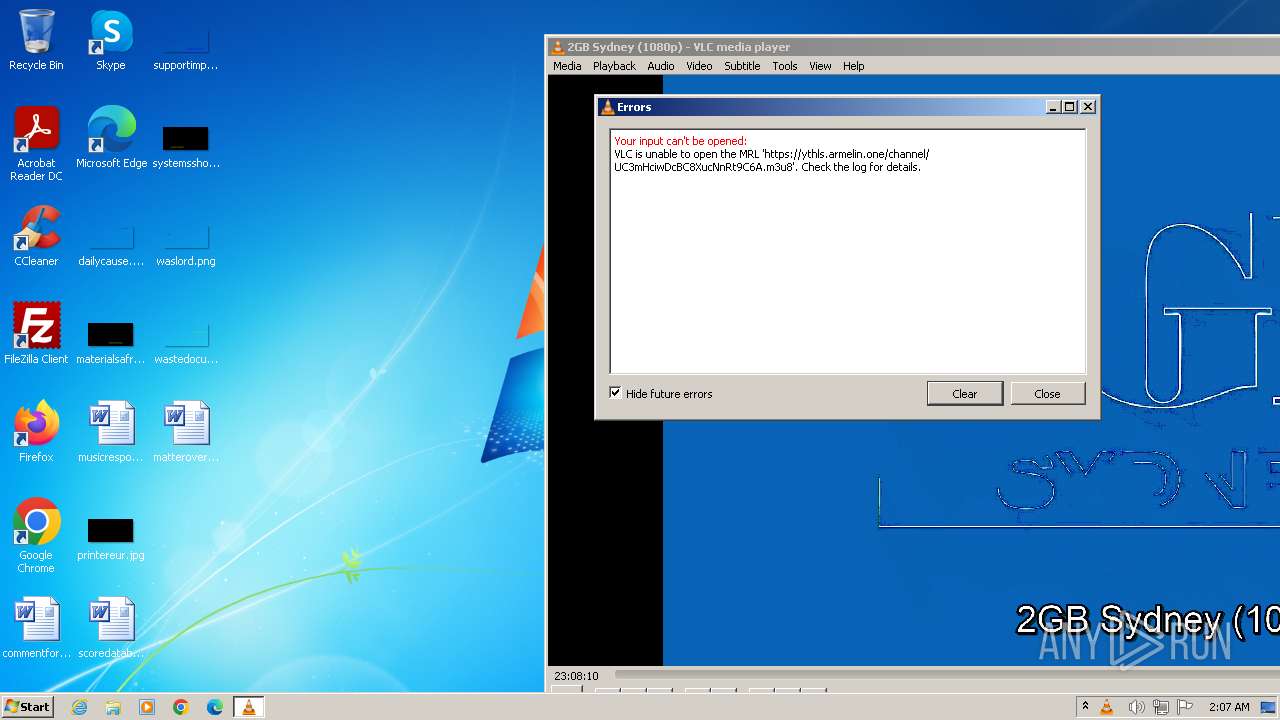
Task: Open the network tray icon
Action: 1161,707
